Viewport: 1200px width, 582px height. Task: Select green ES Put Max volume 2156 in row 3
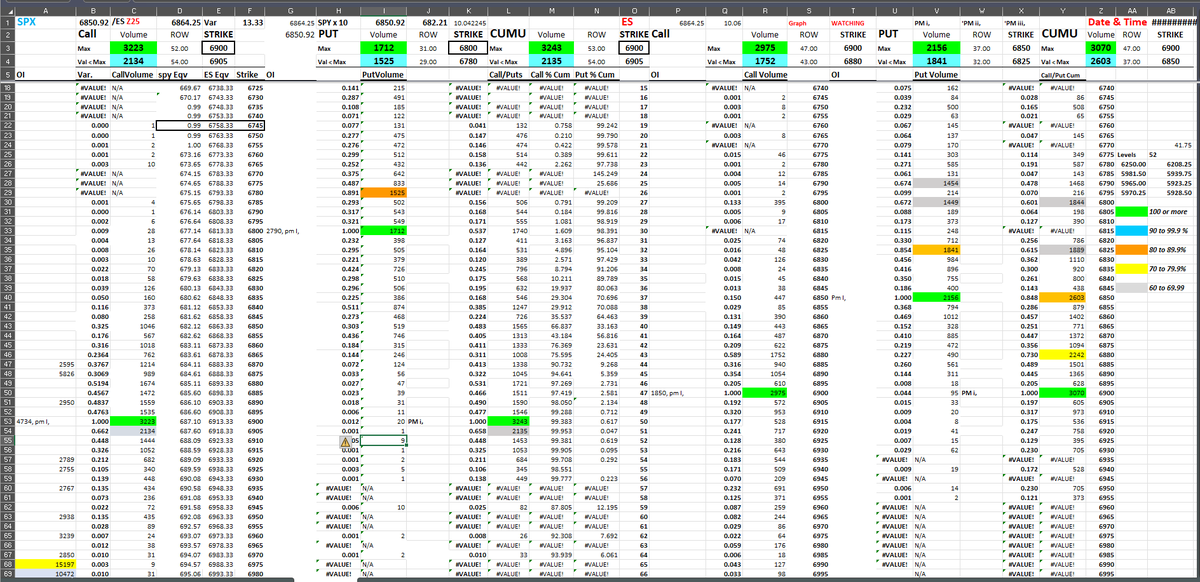click(x=937, y=47)
